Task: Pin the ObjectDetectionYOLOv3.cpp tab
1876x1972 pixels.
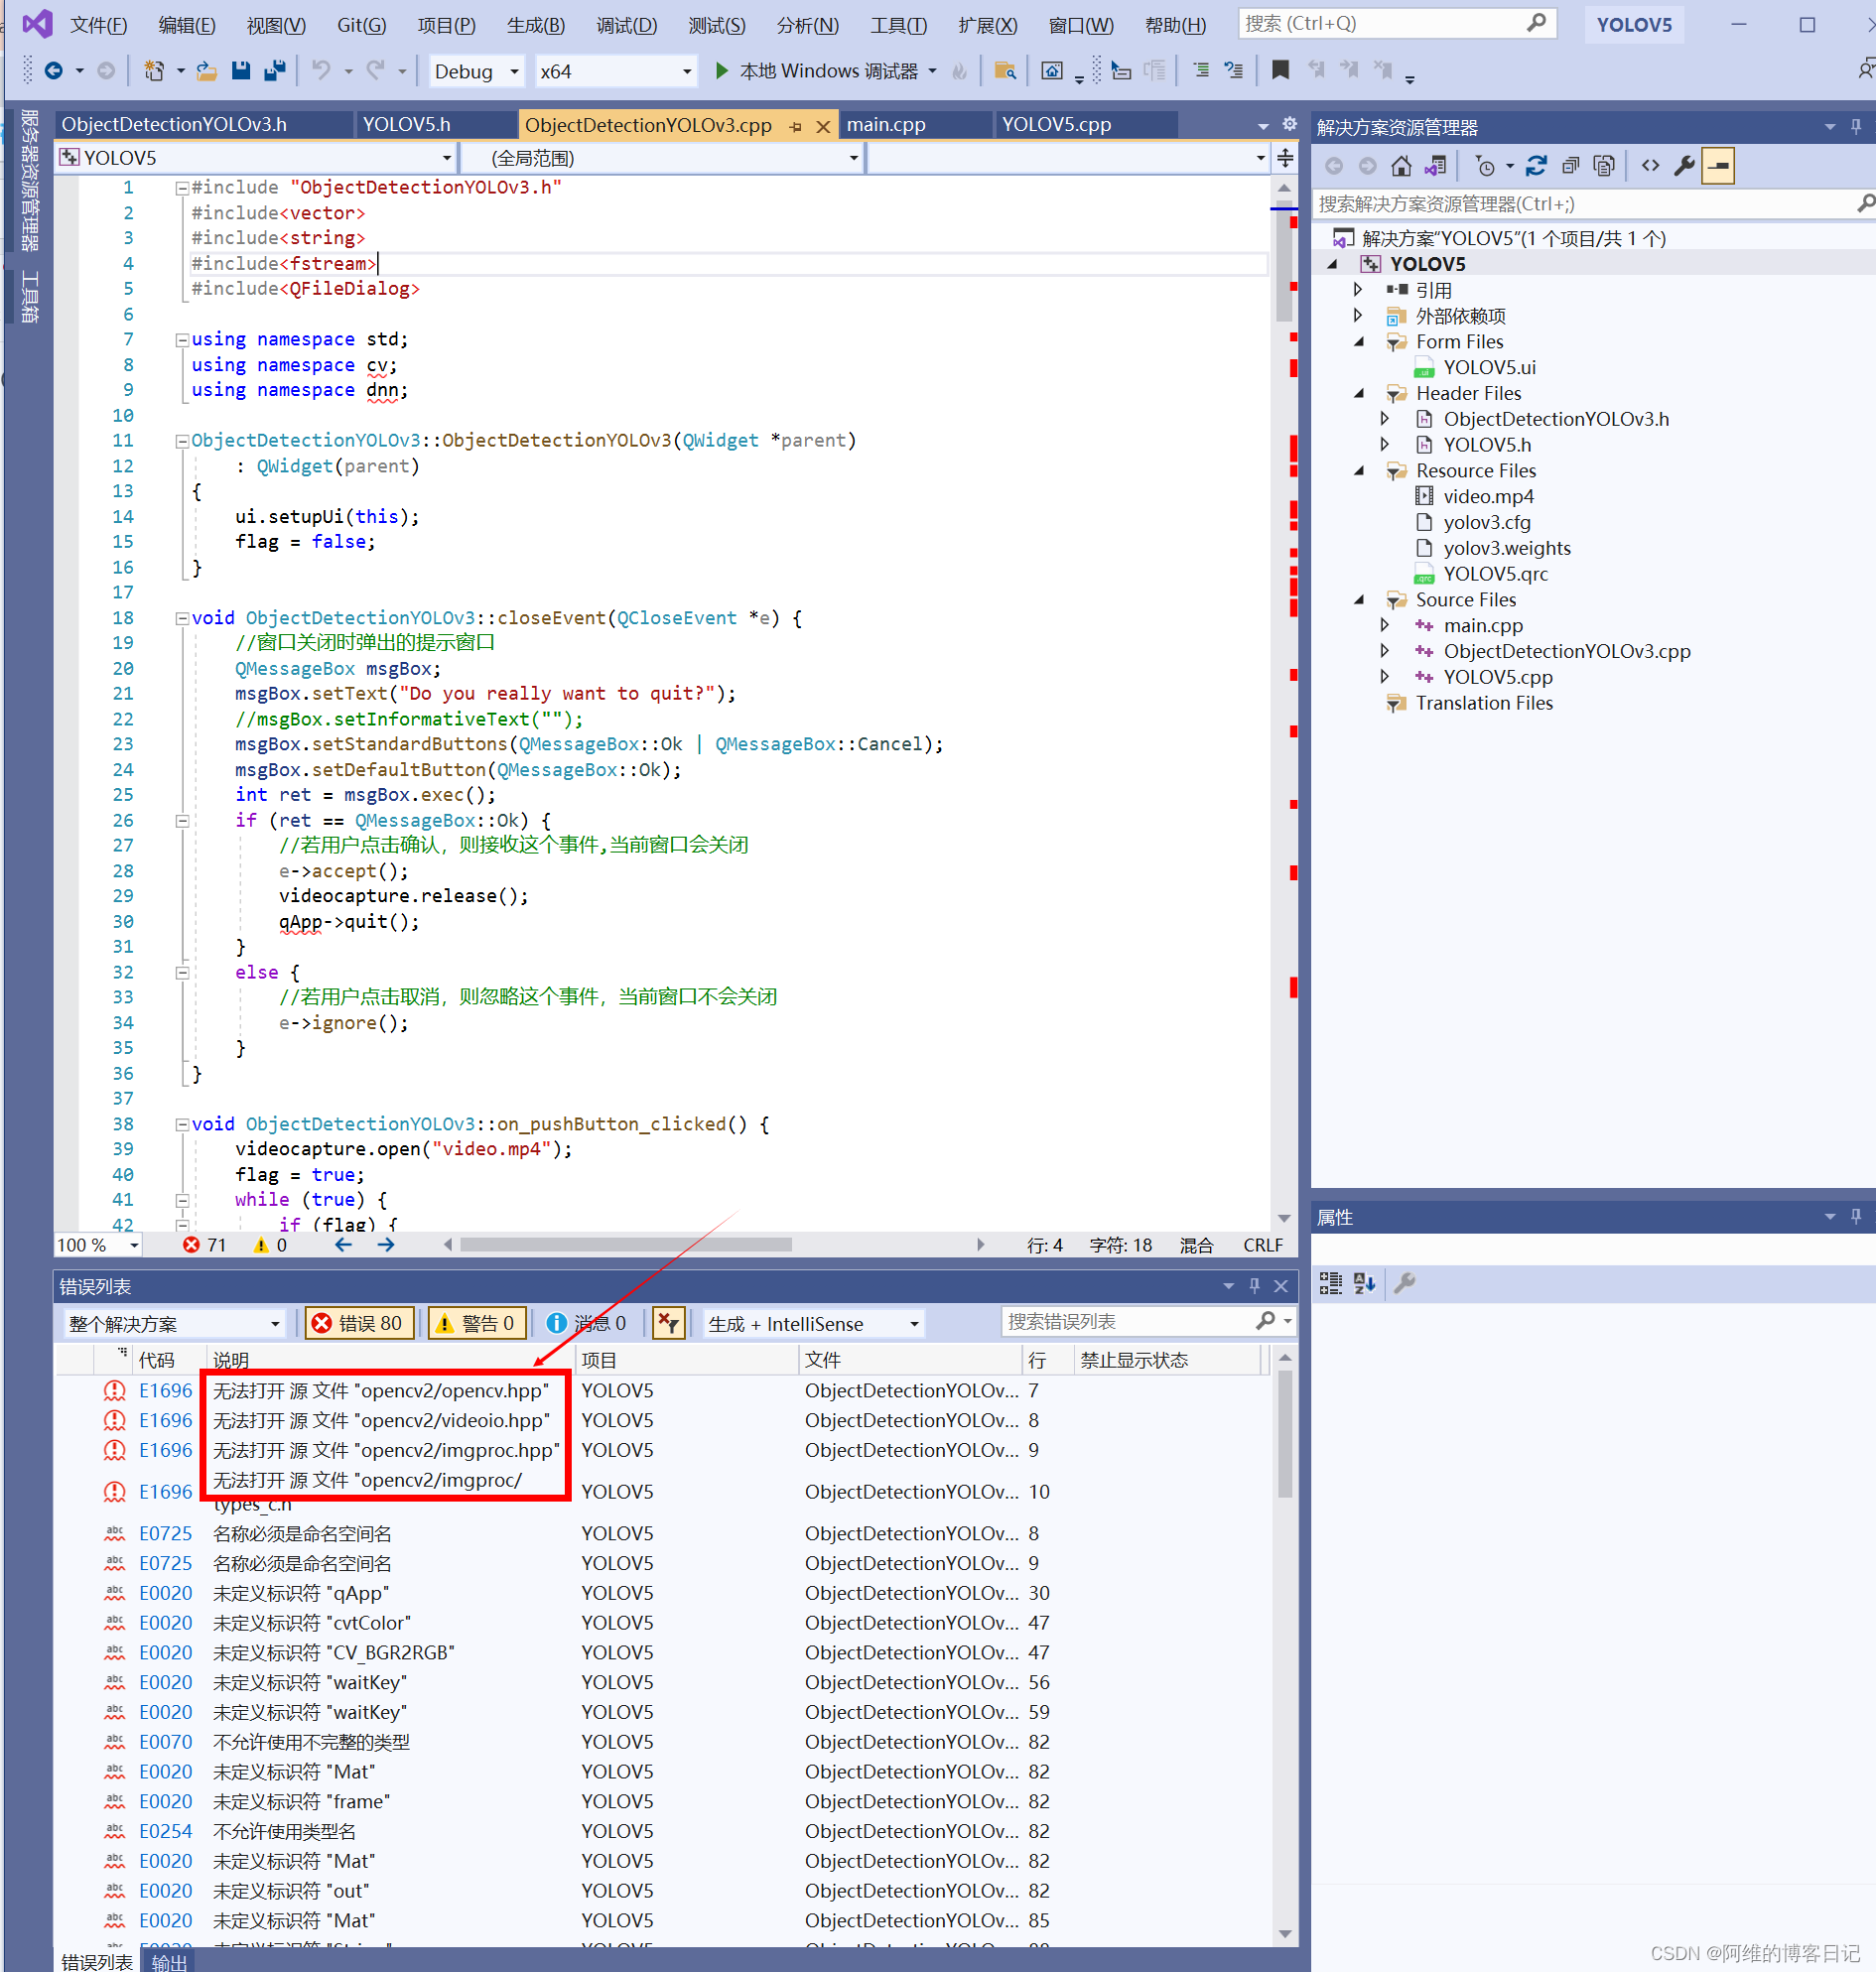Action: pos(795,126)
